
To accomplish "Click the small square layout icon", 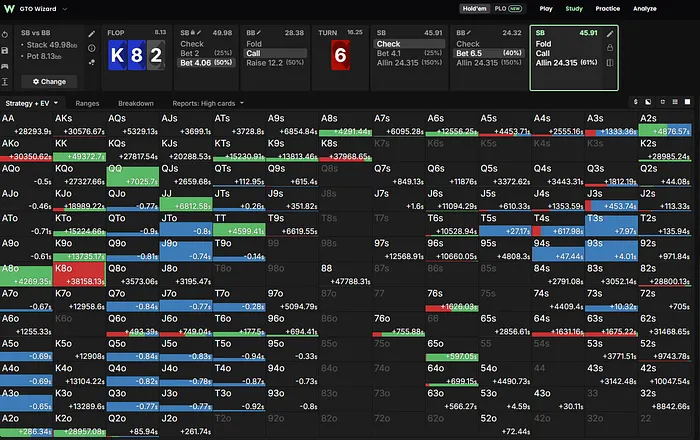I will (x=662, y=102).
